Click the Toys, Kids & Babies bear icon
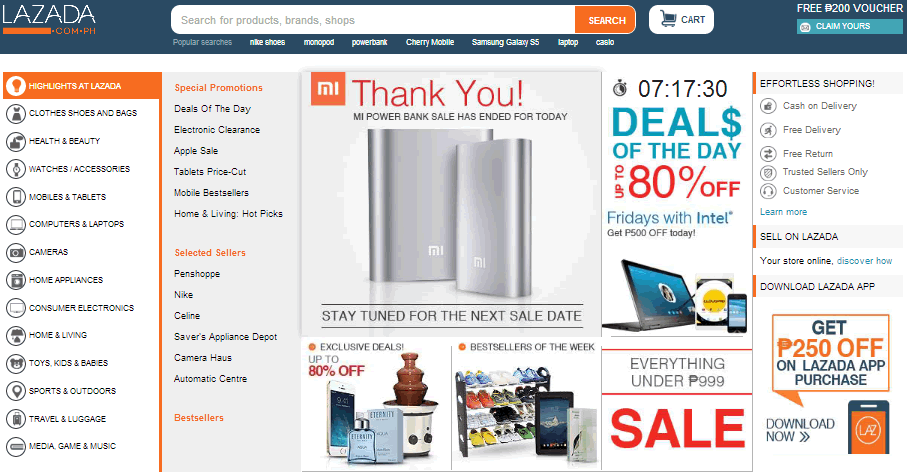The width and height of the screenshot is (907, 476). [x=16, y=363]
